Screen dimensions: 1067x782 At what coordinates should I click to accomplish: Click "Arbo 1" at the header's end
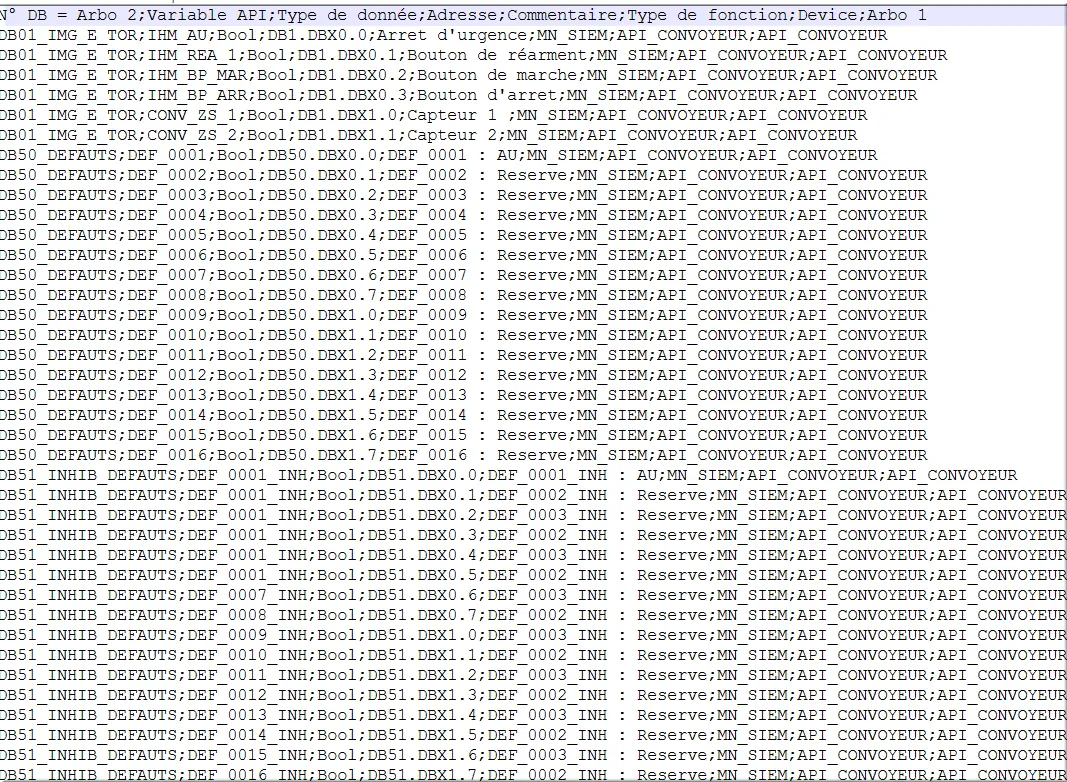898,15
